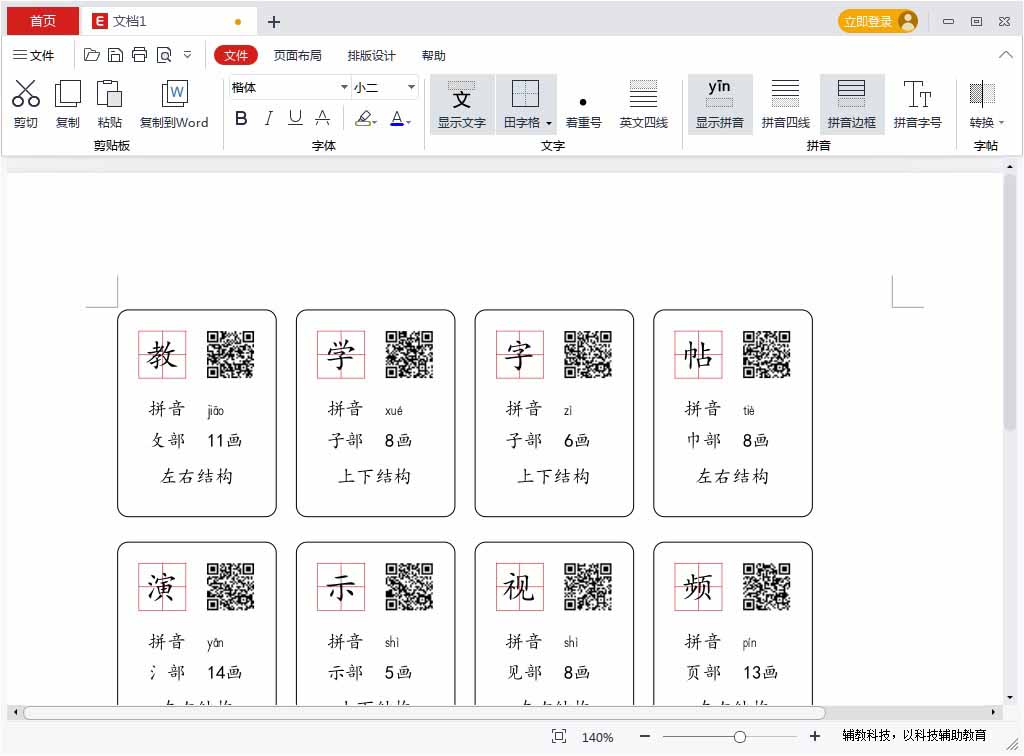Click the 学 character in its grid box
This screenshot has width=1024, height=756.
(341, 354)
